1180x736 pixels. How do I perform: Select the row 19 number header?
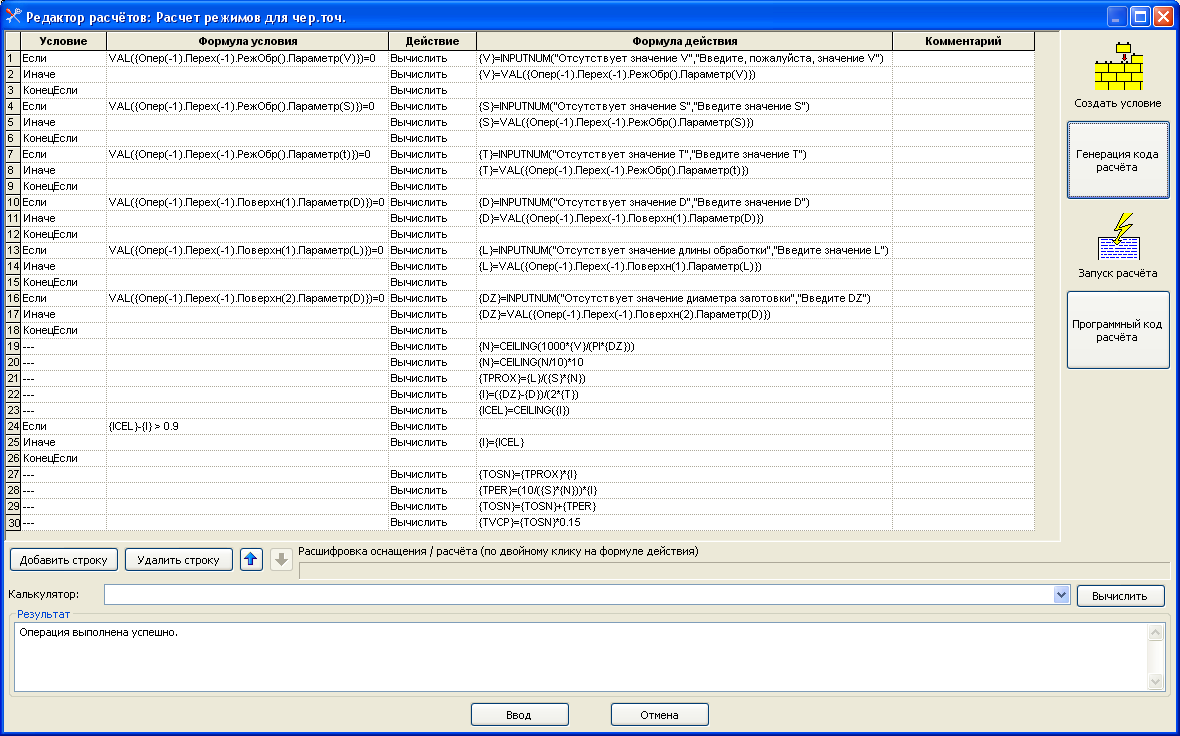tap(12, 346)
